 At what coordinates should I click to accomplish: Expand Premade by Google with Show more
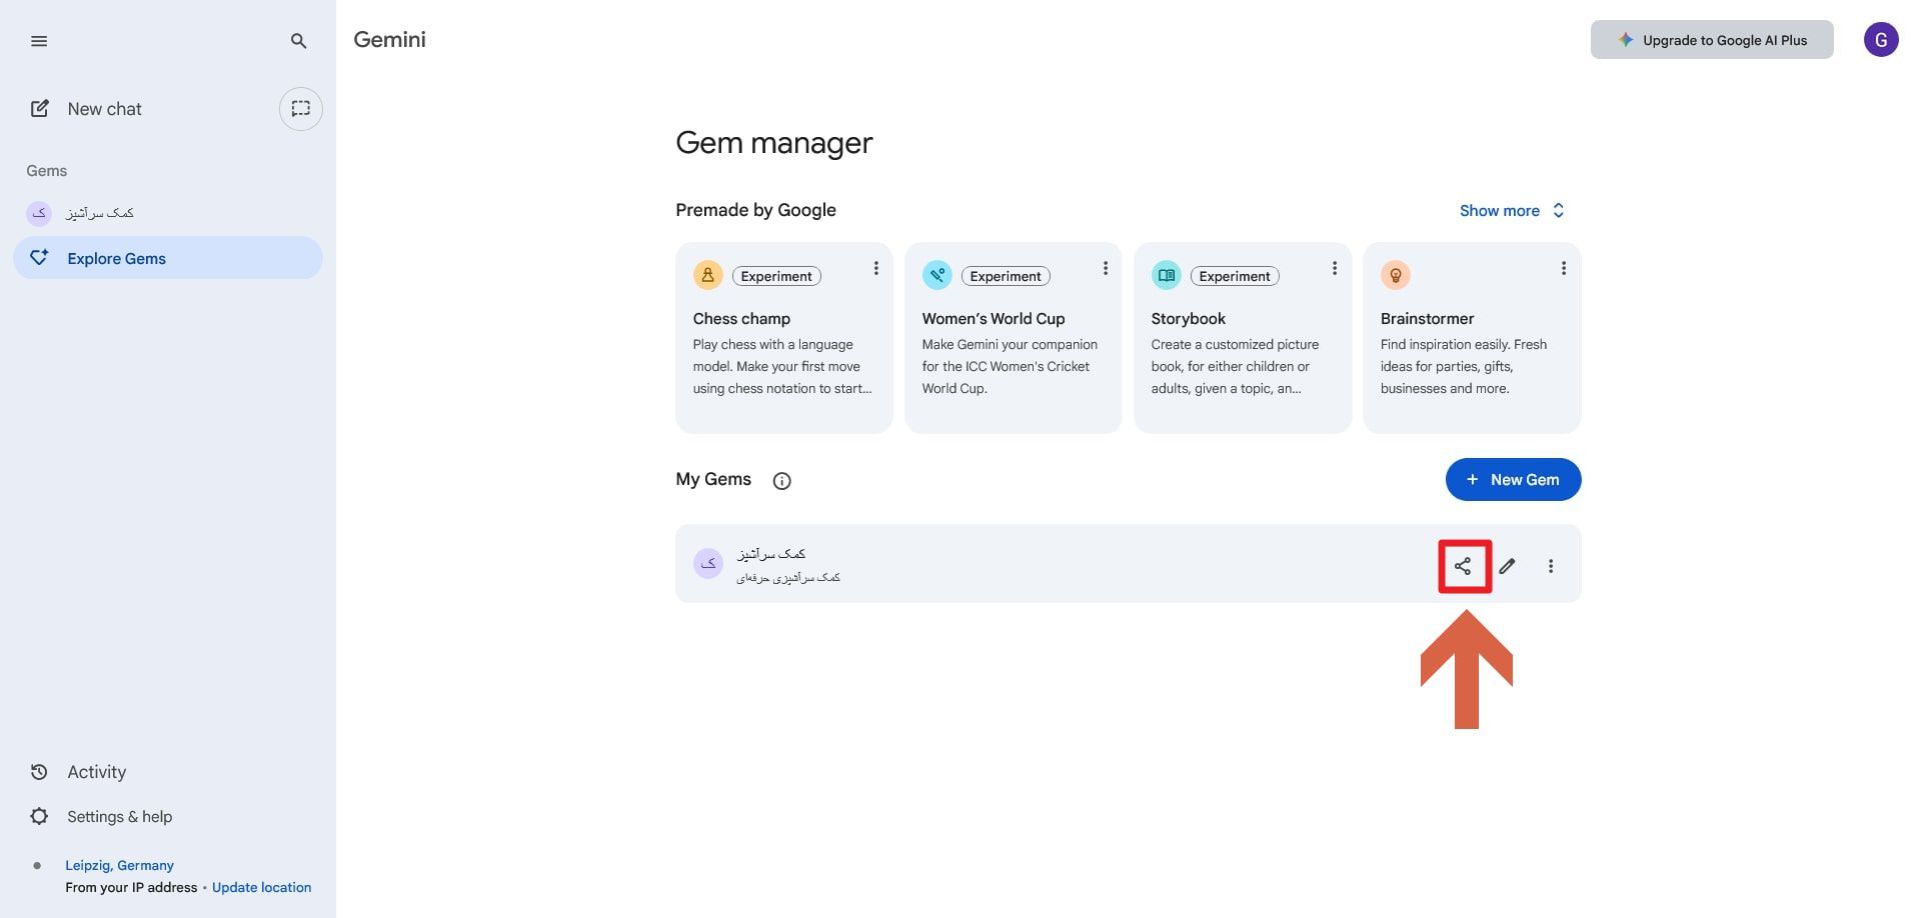(x=1511, y=211)
